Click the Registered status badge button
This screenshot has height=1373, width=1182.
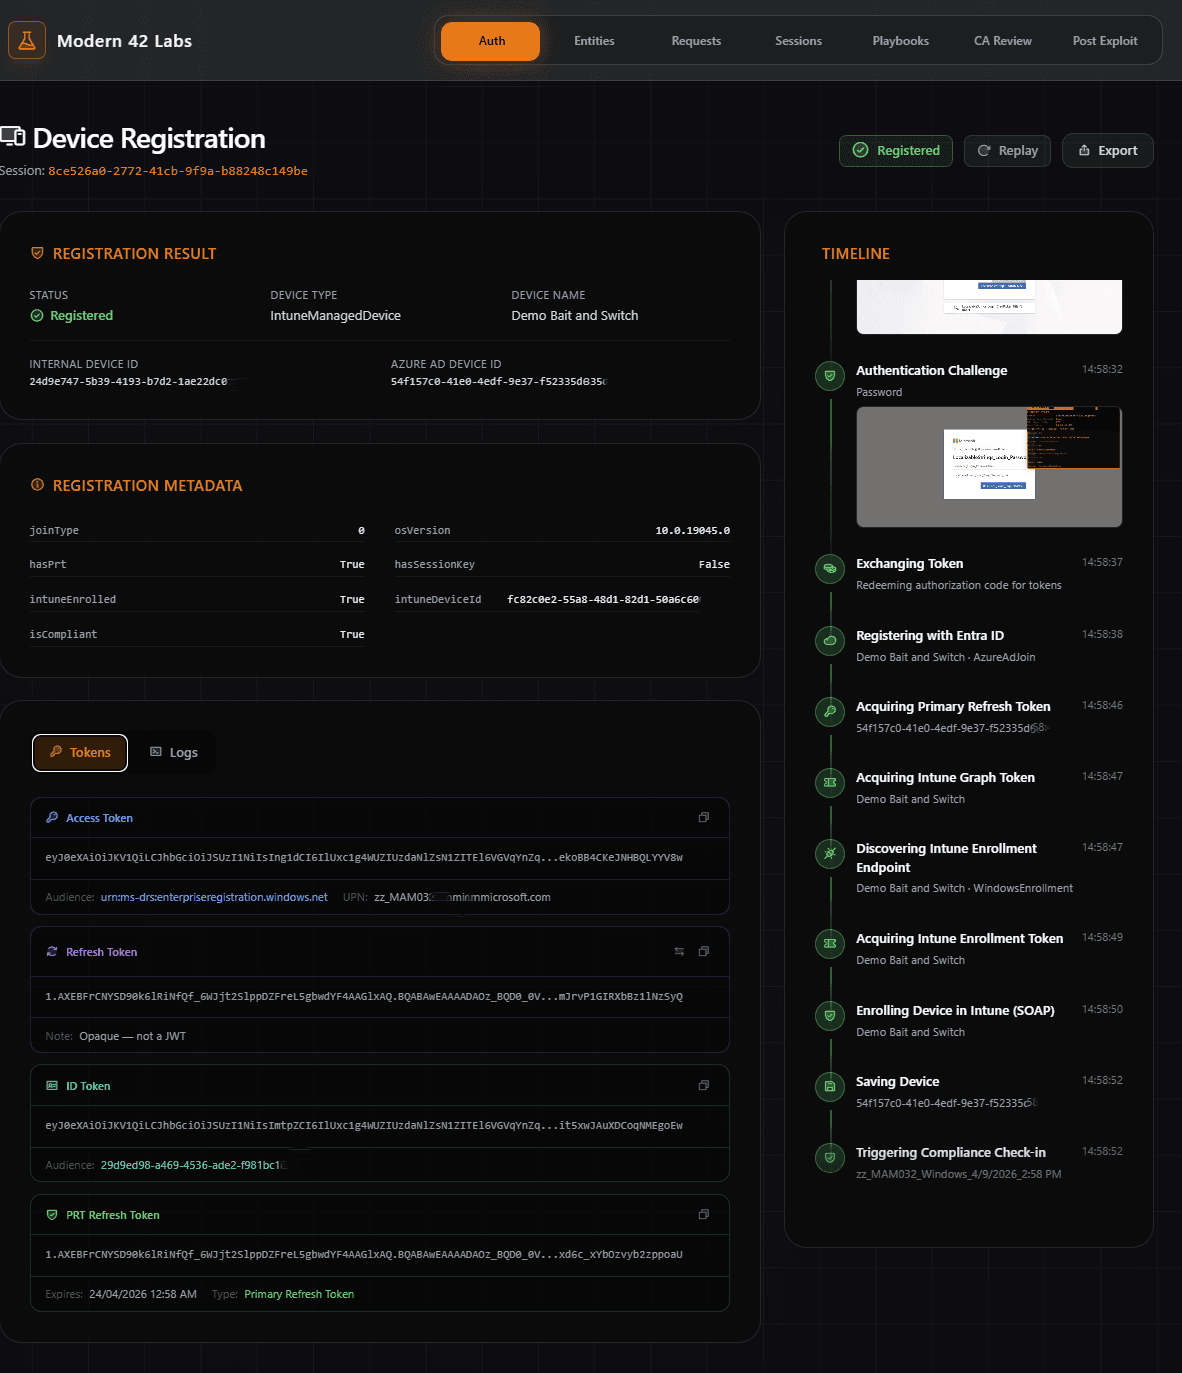pyautogui.click(x=896, y=151)
